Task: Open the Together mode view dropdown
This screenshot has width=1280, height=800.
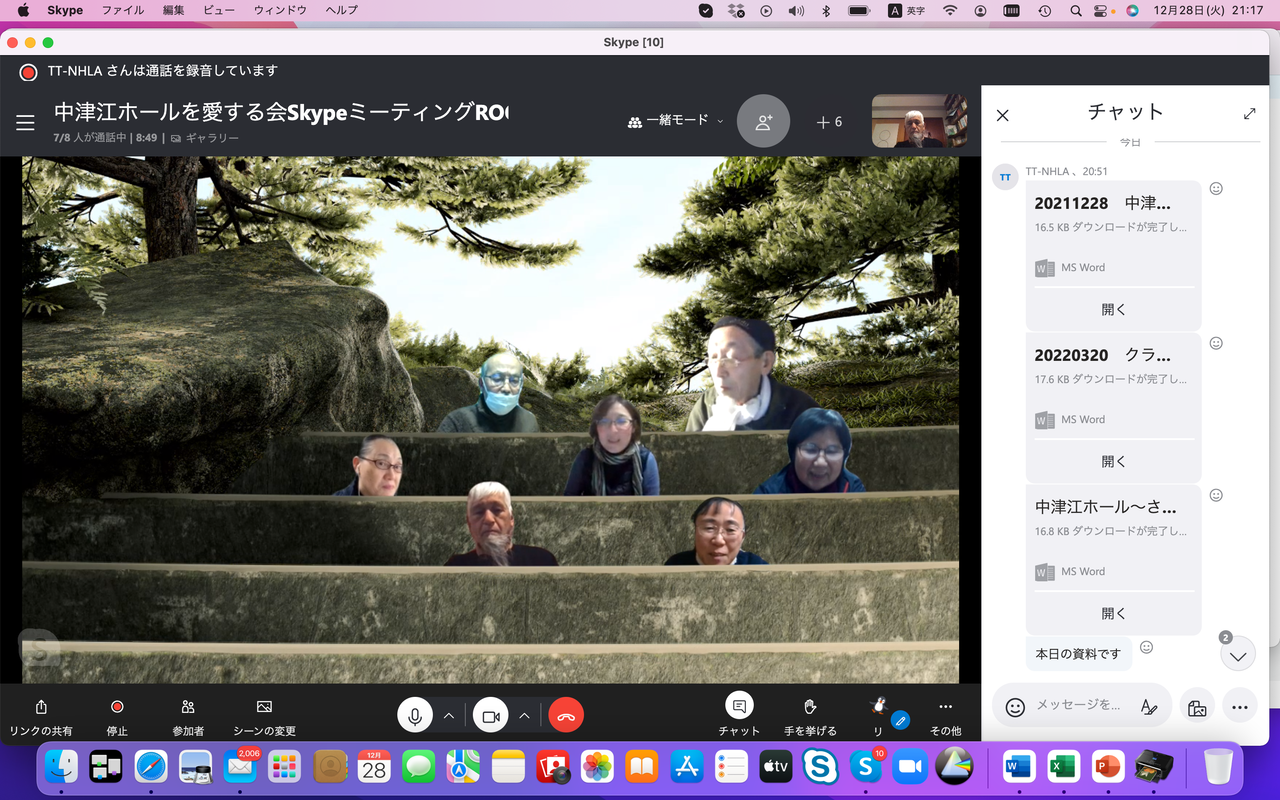Action: [x=675, y=121]
